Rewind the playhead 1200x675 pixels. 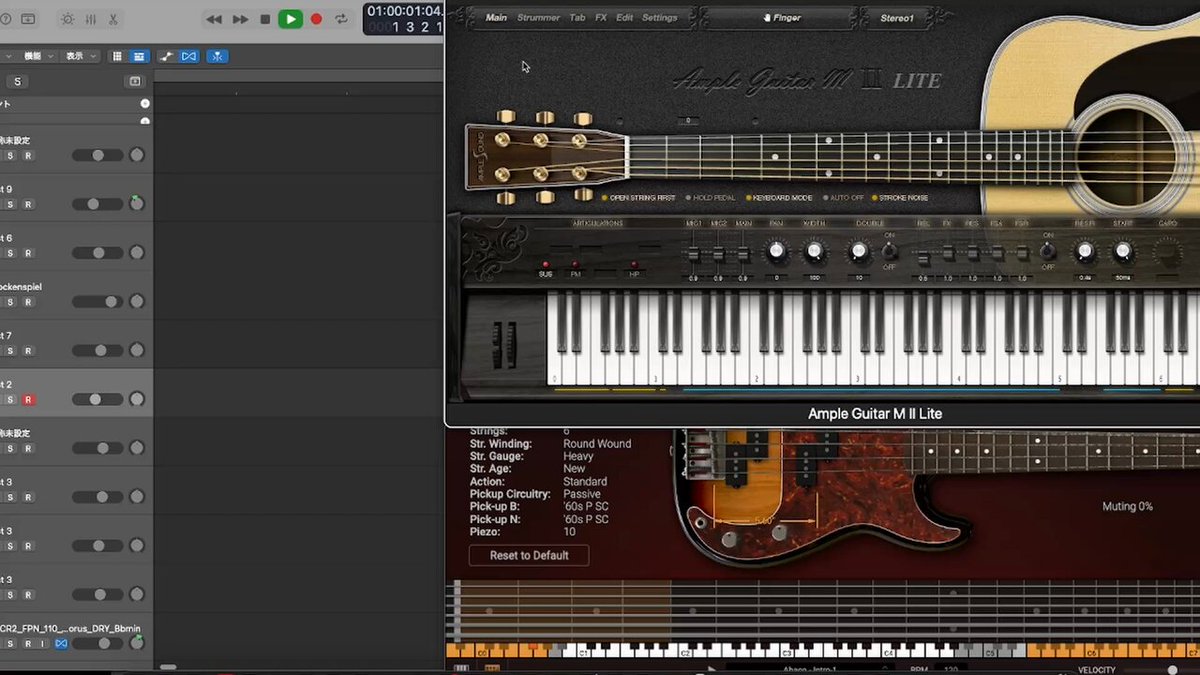point(214,19)
